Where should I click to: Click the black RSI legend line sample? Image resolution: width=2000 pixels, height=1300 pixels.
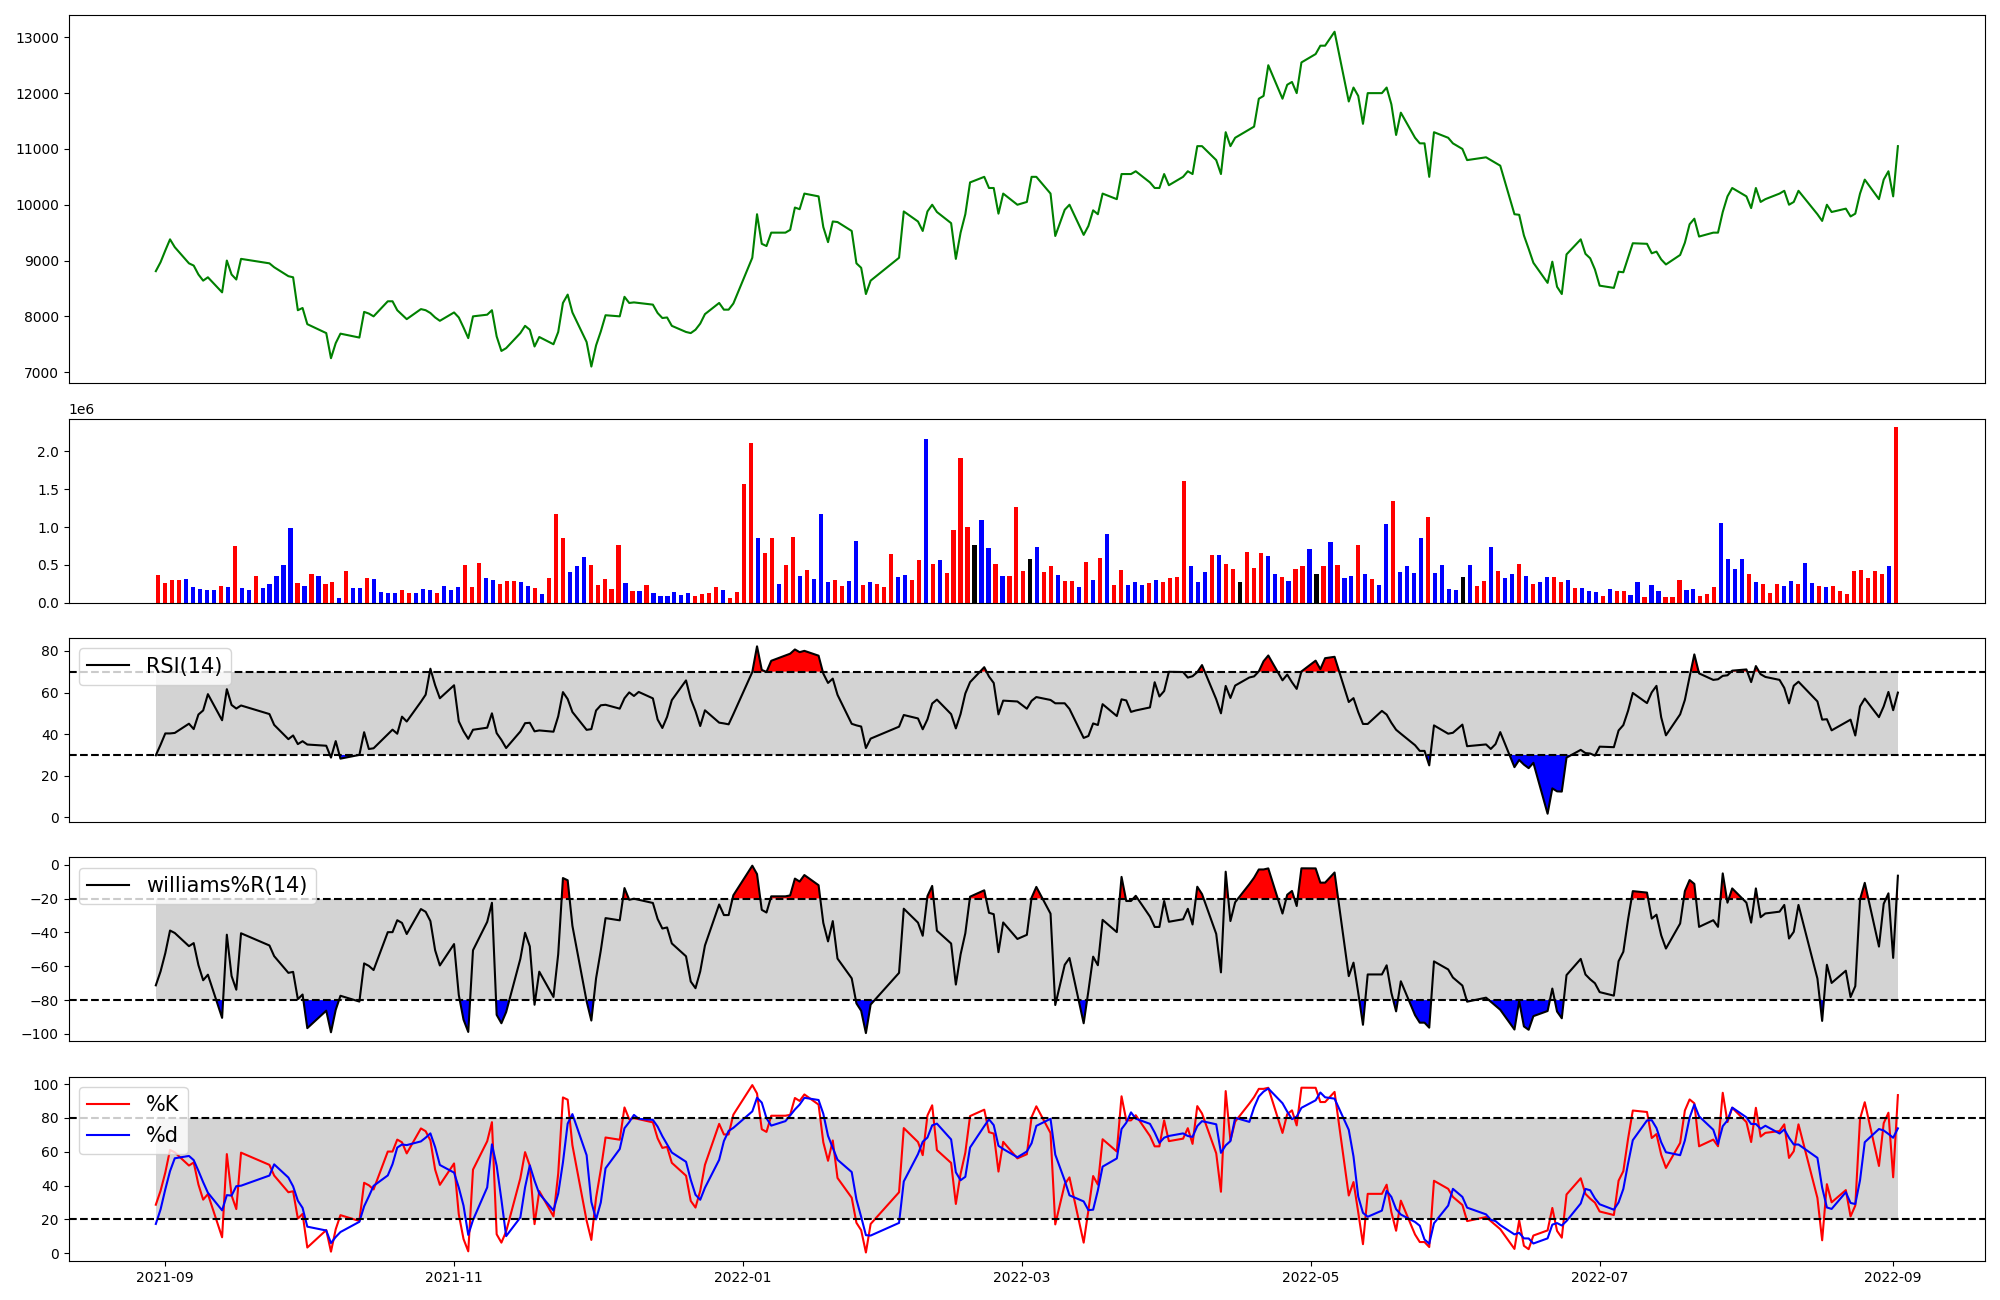pyautogui.click(x=108, y=666)
